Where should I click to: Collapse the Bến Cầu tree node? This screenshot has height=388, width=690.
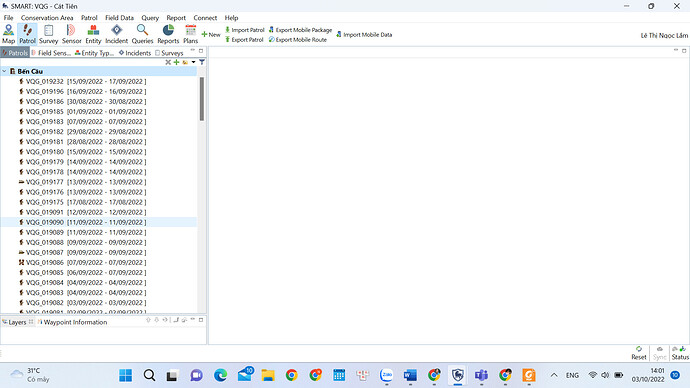pyautogui.click(x=4, y=71)
